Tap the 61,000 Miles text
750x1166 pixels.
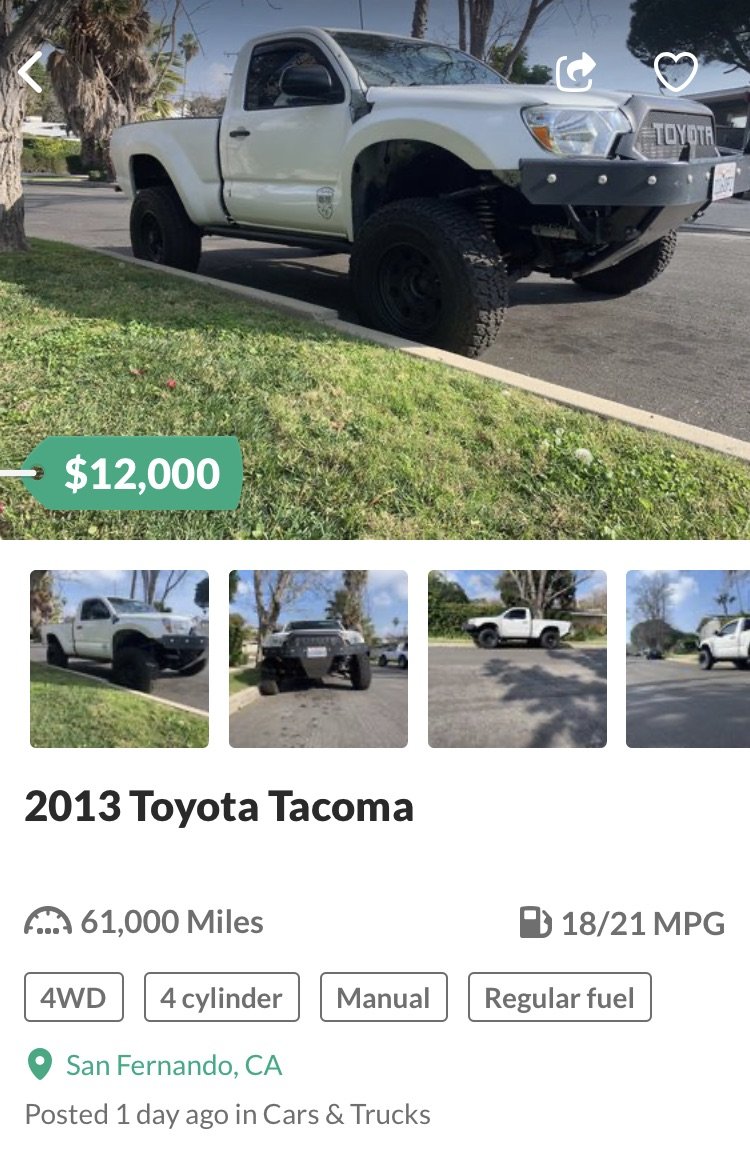pos(172,922)
